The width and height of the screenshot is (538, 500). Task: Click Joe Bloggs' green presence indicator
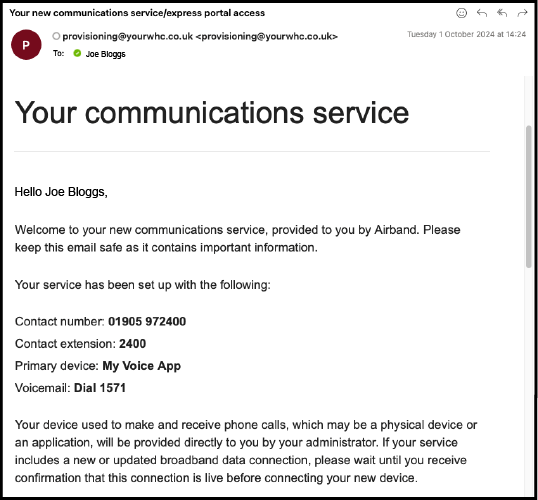(x=77, y=53)
